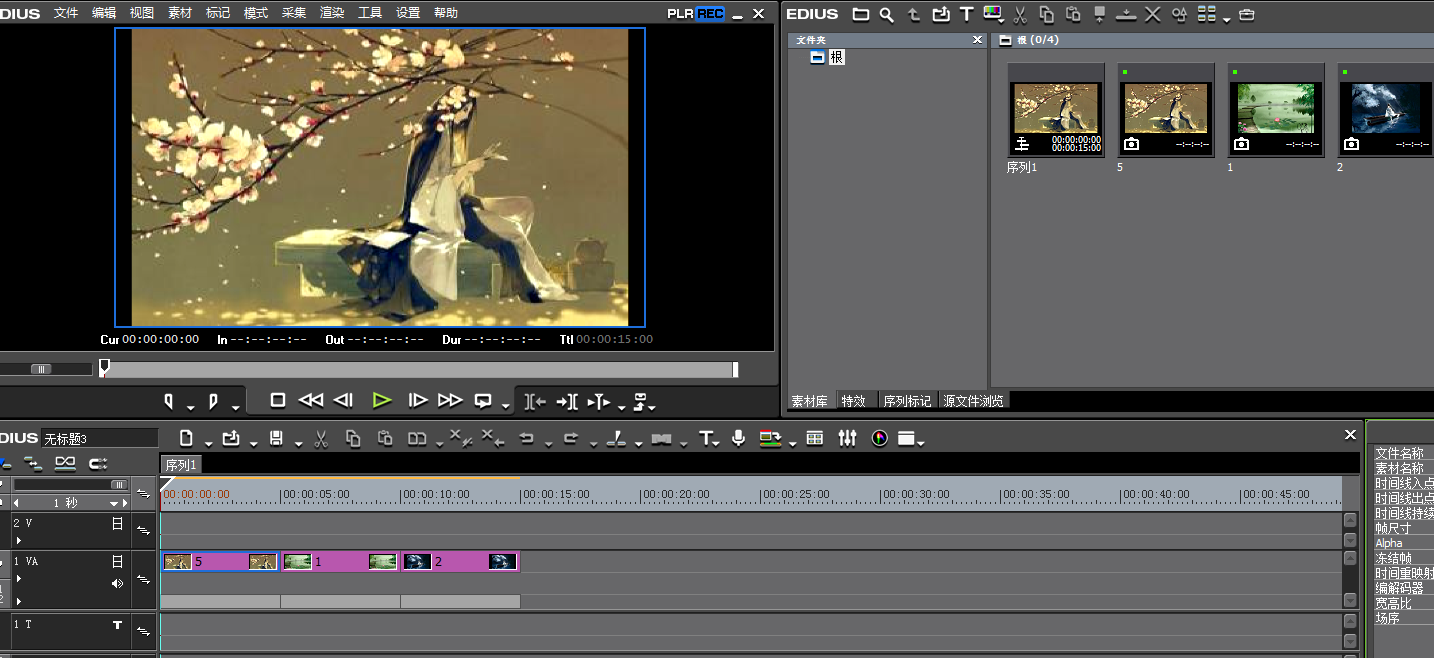Click the Create Title T icon in timeline toolbar

[705, 438]
